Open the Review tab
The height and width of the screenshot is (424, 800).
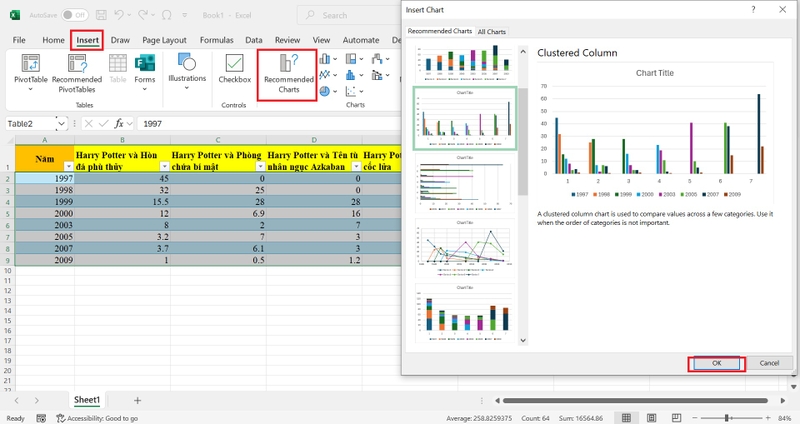coord(287,40)
